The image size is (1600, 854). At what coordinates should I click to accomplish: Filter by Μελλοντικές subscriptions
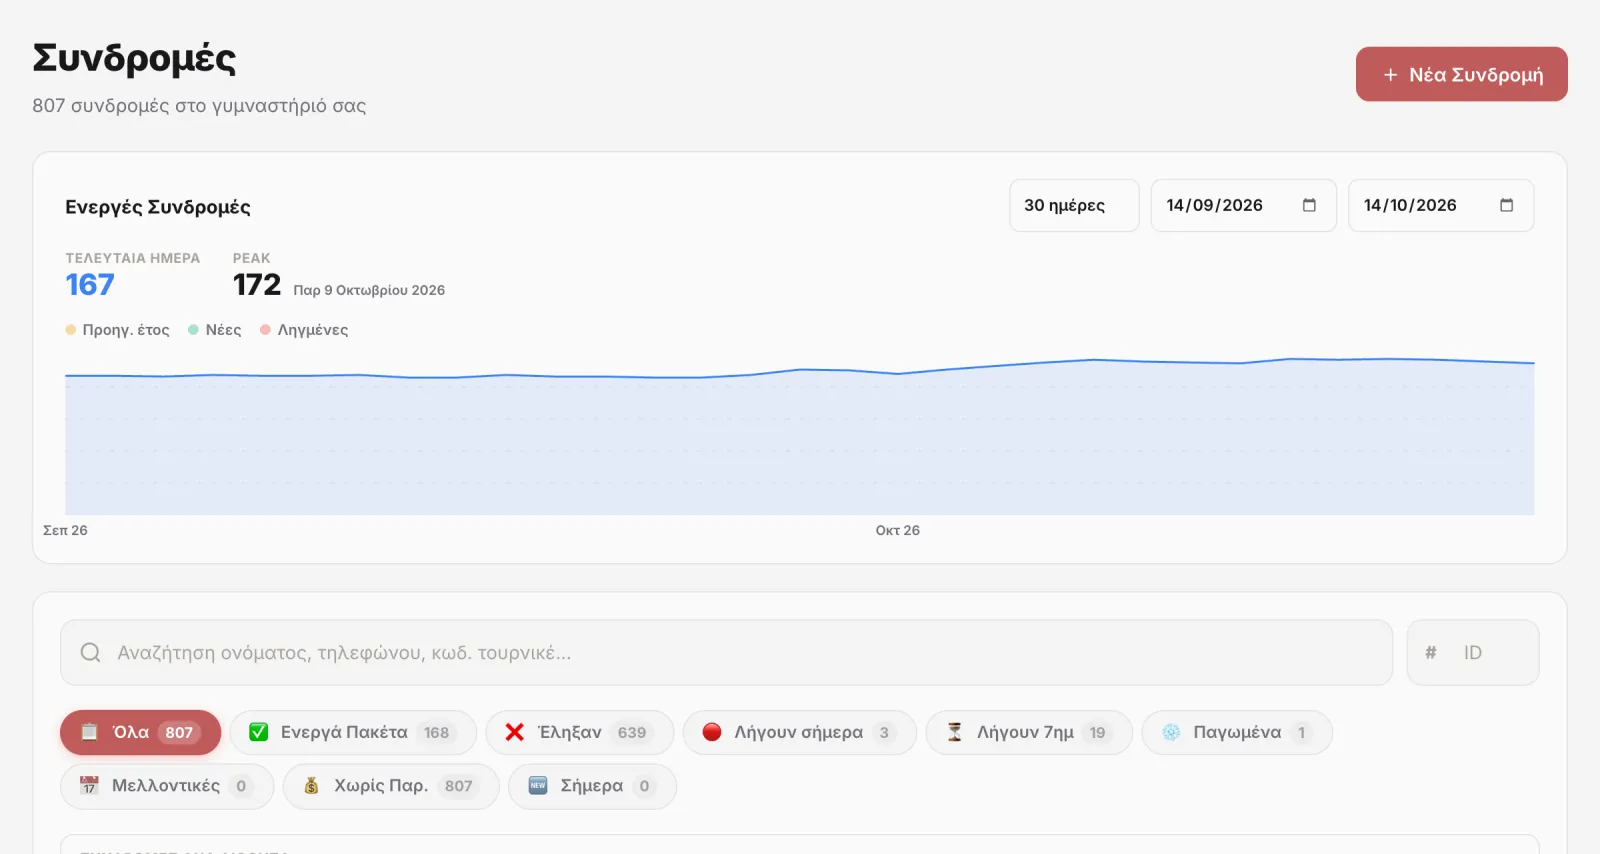pyautogui.click(x=166, y=786)
